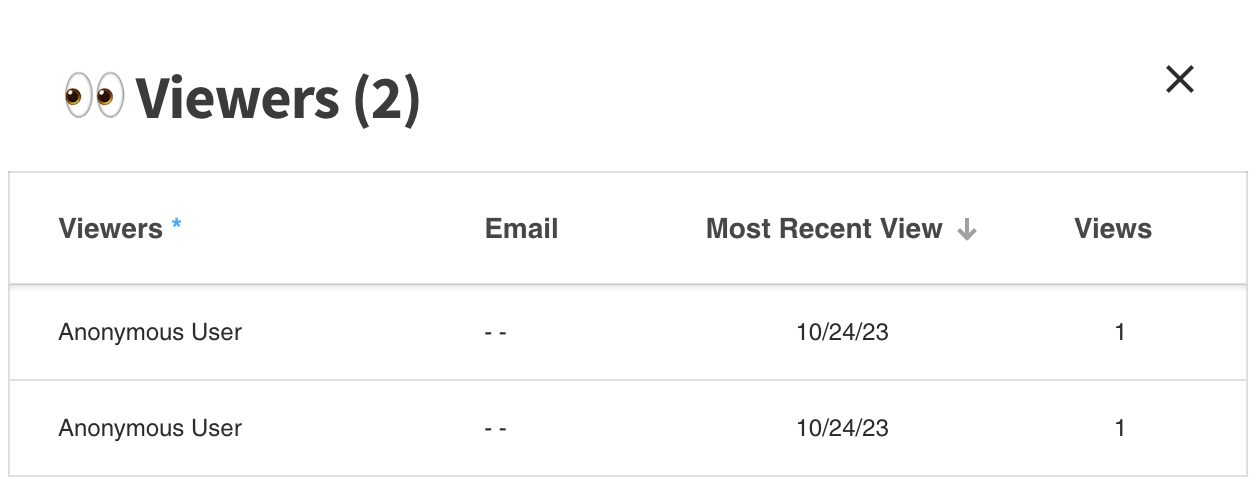Sort table by Views column header
This screenshot has height=492, width=1260.
(1113, 229)
